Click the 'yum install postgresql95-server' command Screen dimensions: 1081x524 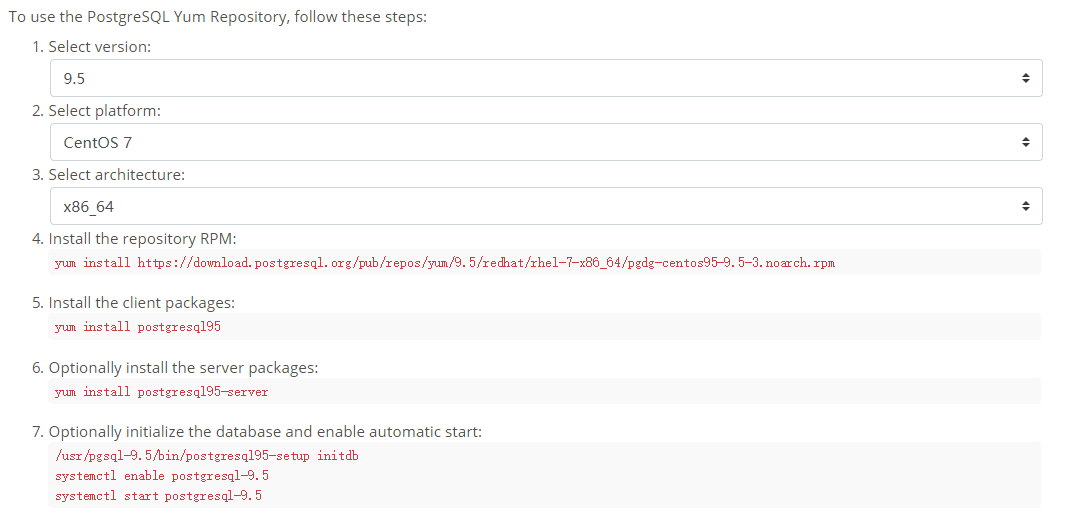coord(161,392)
